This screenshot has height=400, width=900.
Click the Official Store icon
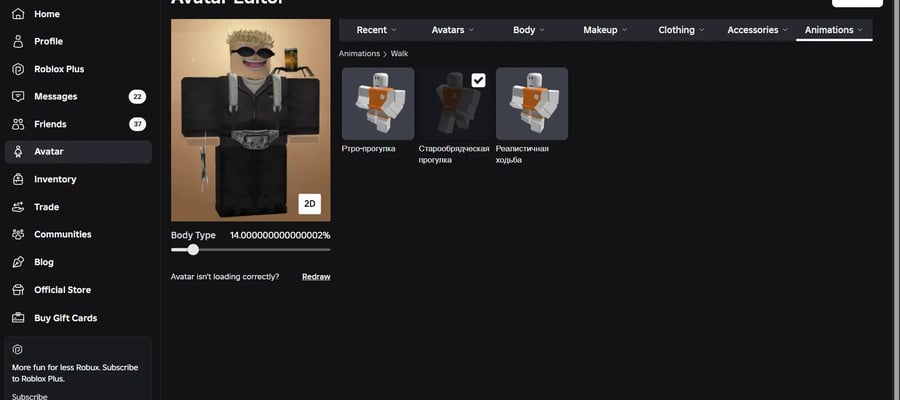[18, 290]
